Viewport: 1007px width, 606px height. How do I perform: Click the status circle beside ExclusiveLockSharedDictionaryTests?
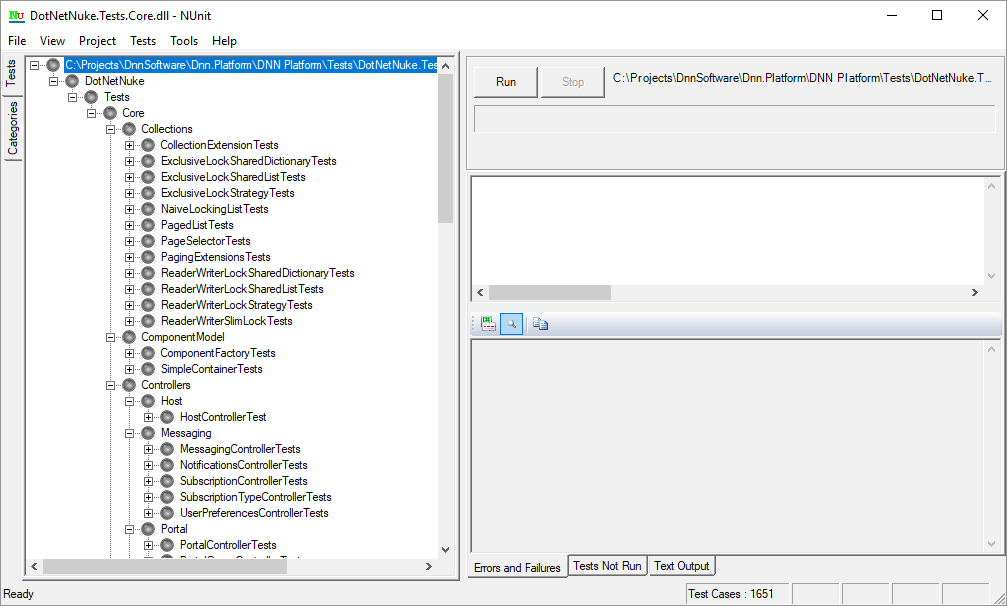(148, 161)
